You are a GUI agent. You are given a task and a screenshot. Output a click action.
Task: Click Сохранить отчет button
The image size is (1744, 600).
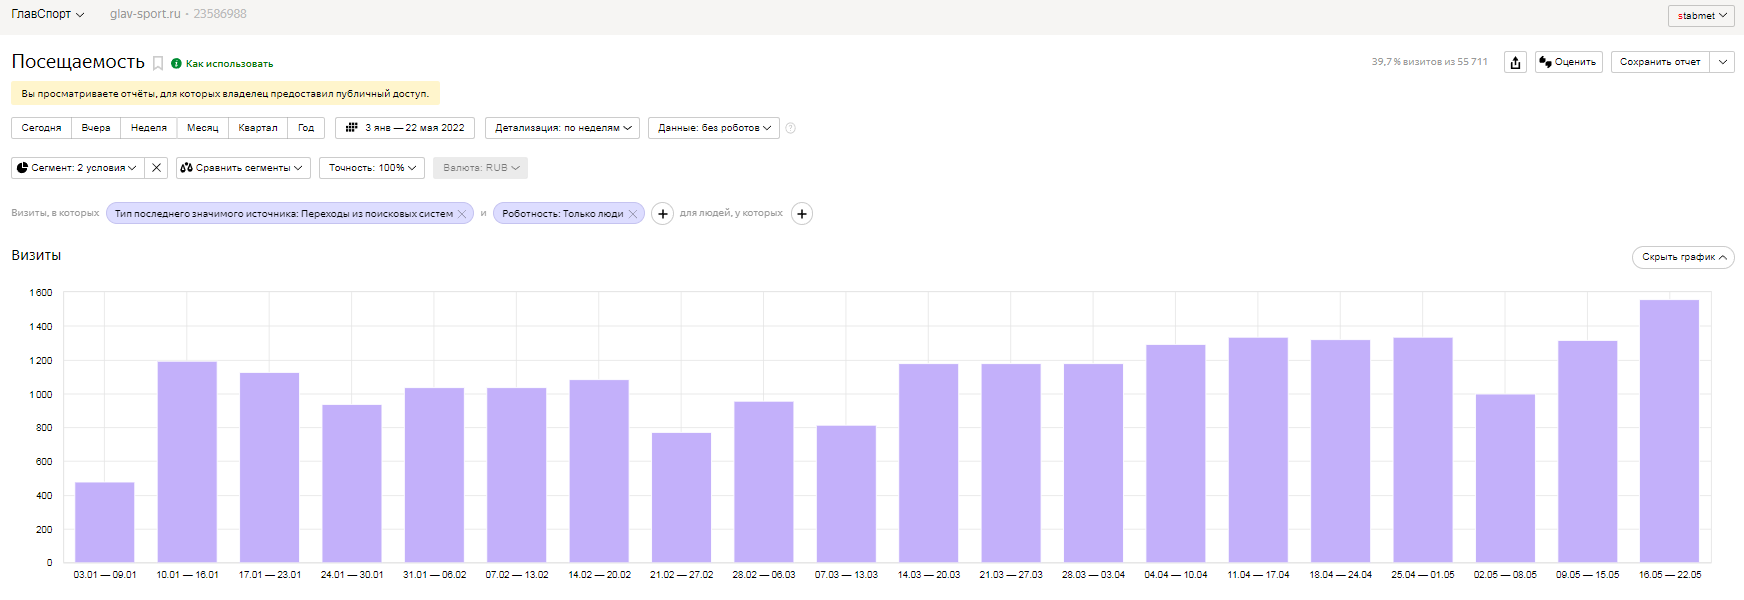coord(1660,62)
